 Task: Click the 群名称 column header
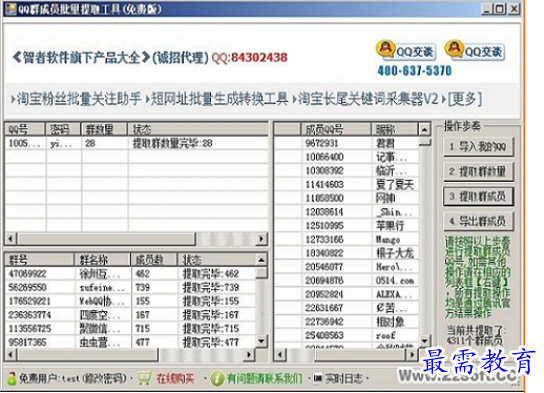[102, 260]
